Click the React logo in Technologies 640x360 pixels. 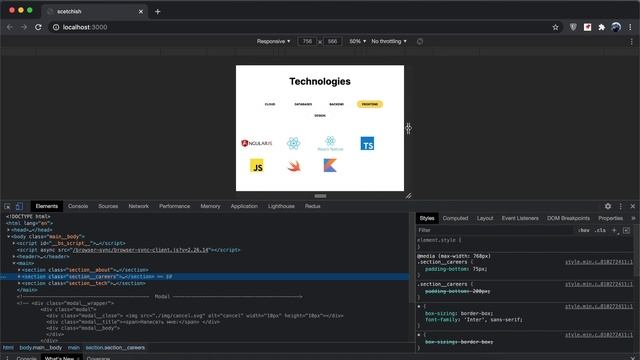coord(293,143)
